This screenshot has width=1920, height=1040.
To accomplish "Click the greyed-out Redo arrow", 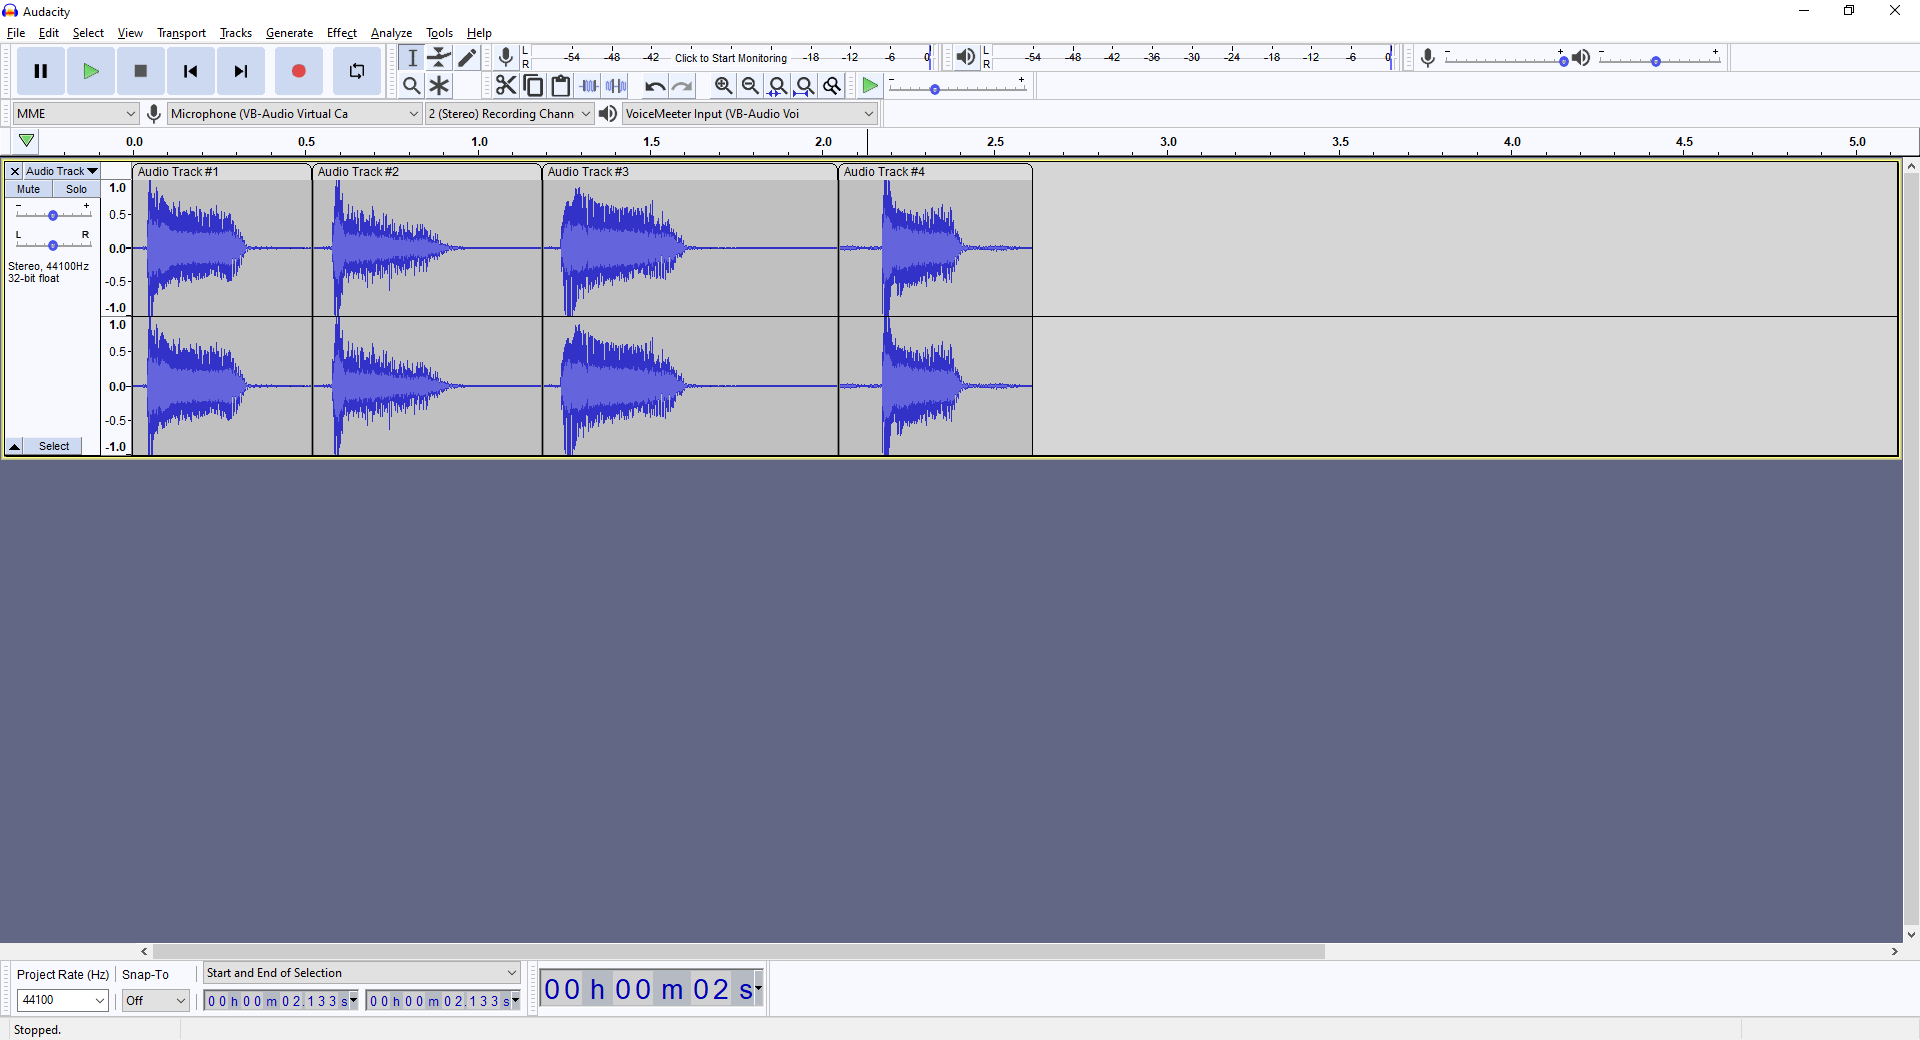I will click(x=682, y=86).
